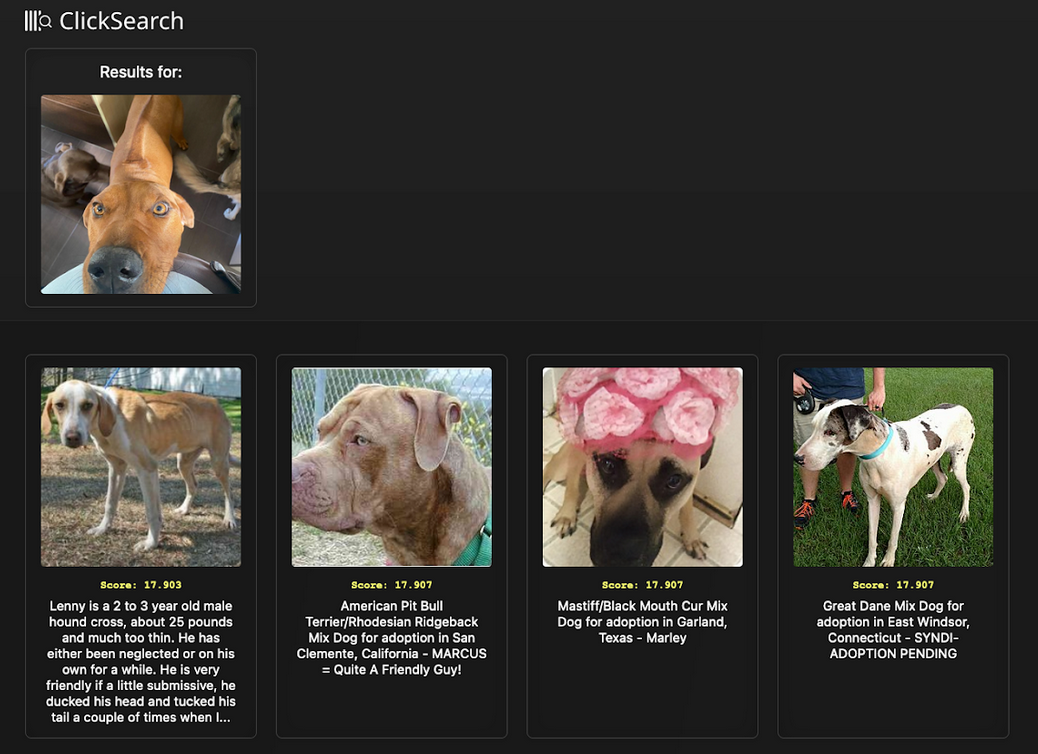Image resolution: width=1038 pixels, height=754 pixels.
Task: Click the score under the Pit Bull photo
Action: tap(392, 585)
